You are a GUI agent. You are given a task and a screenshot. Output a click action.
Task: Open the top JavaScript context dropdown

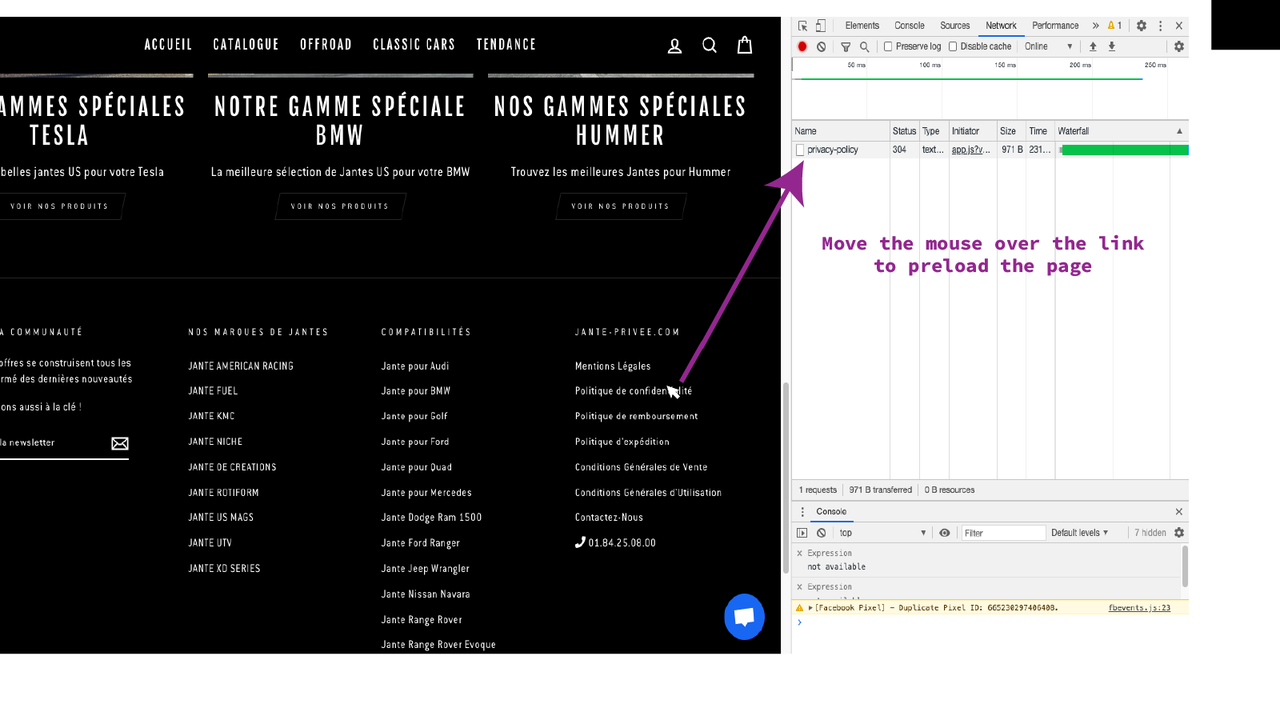pos(883,533)
